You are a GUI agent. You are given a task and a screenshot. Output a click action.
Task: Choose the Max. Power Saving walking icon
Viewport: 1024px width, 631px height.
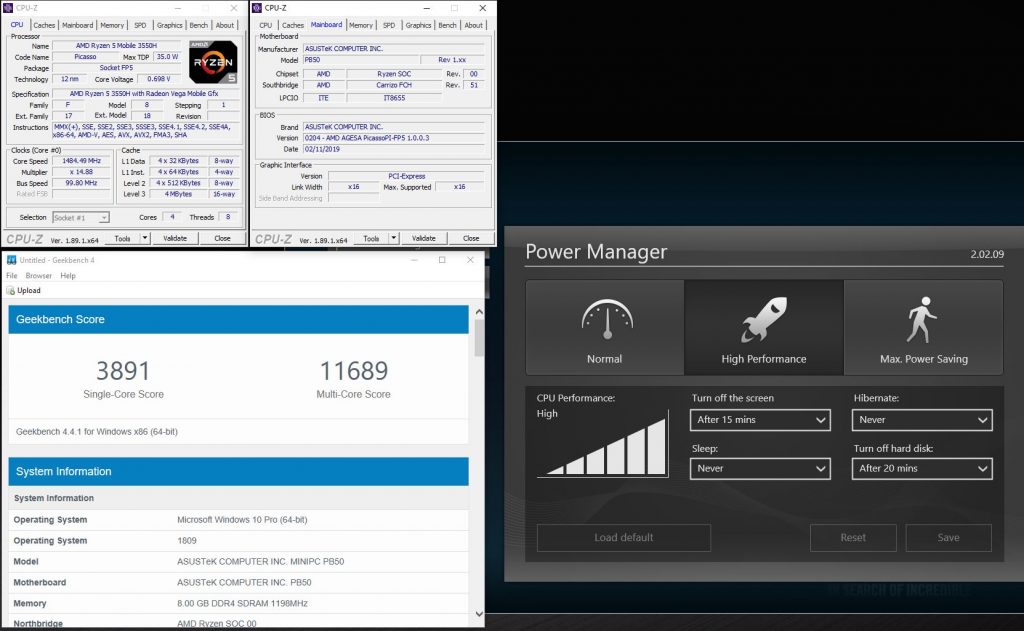(x=923, y=328)
